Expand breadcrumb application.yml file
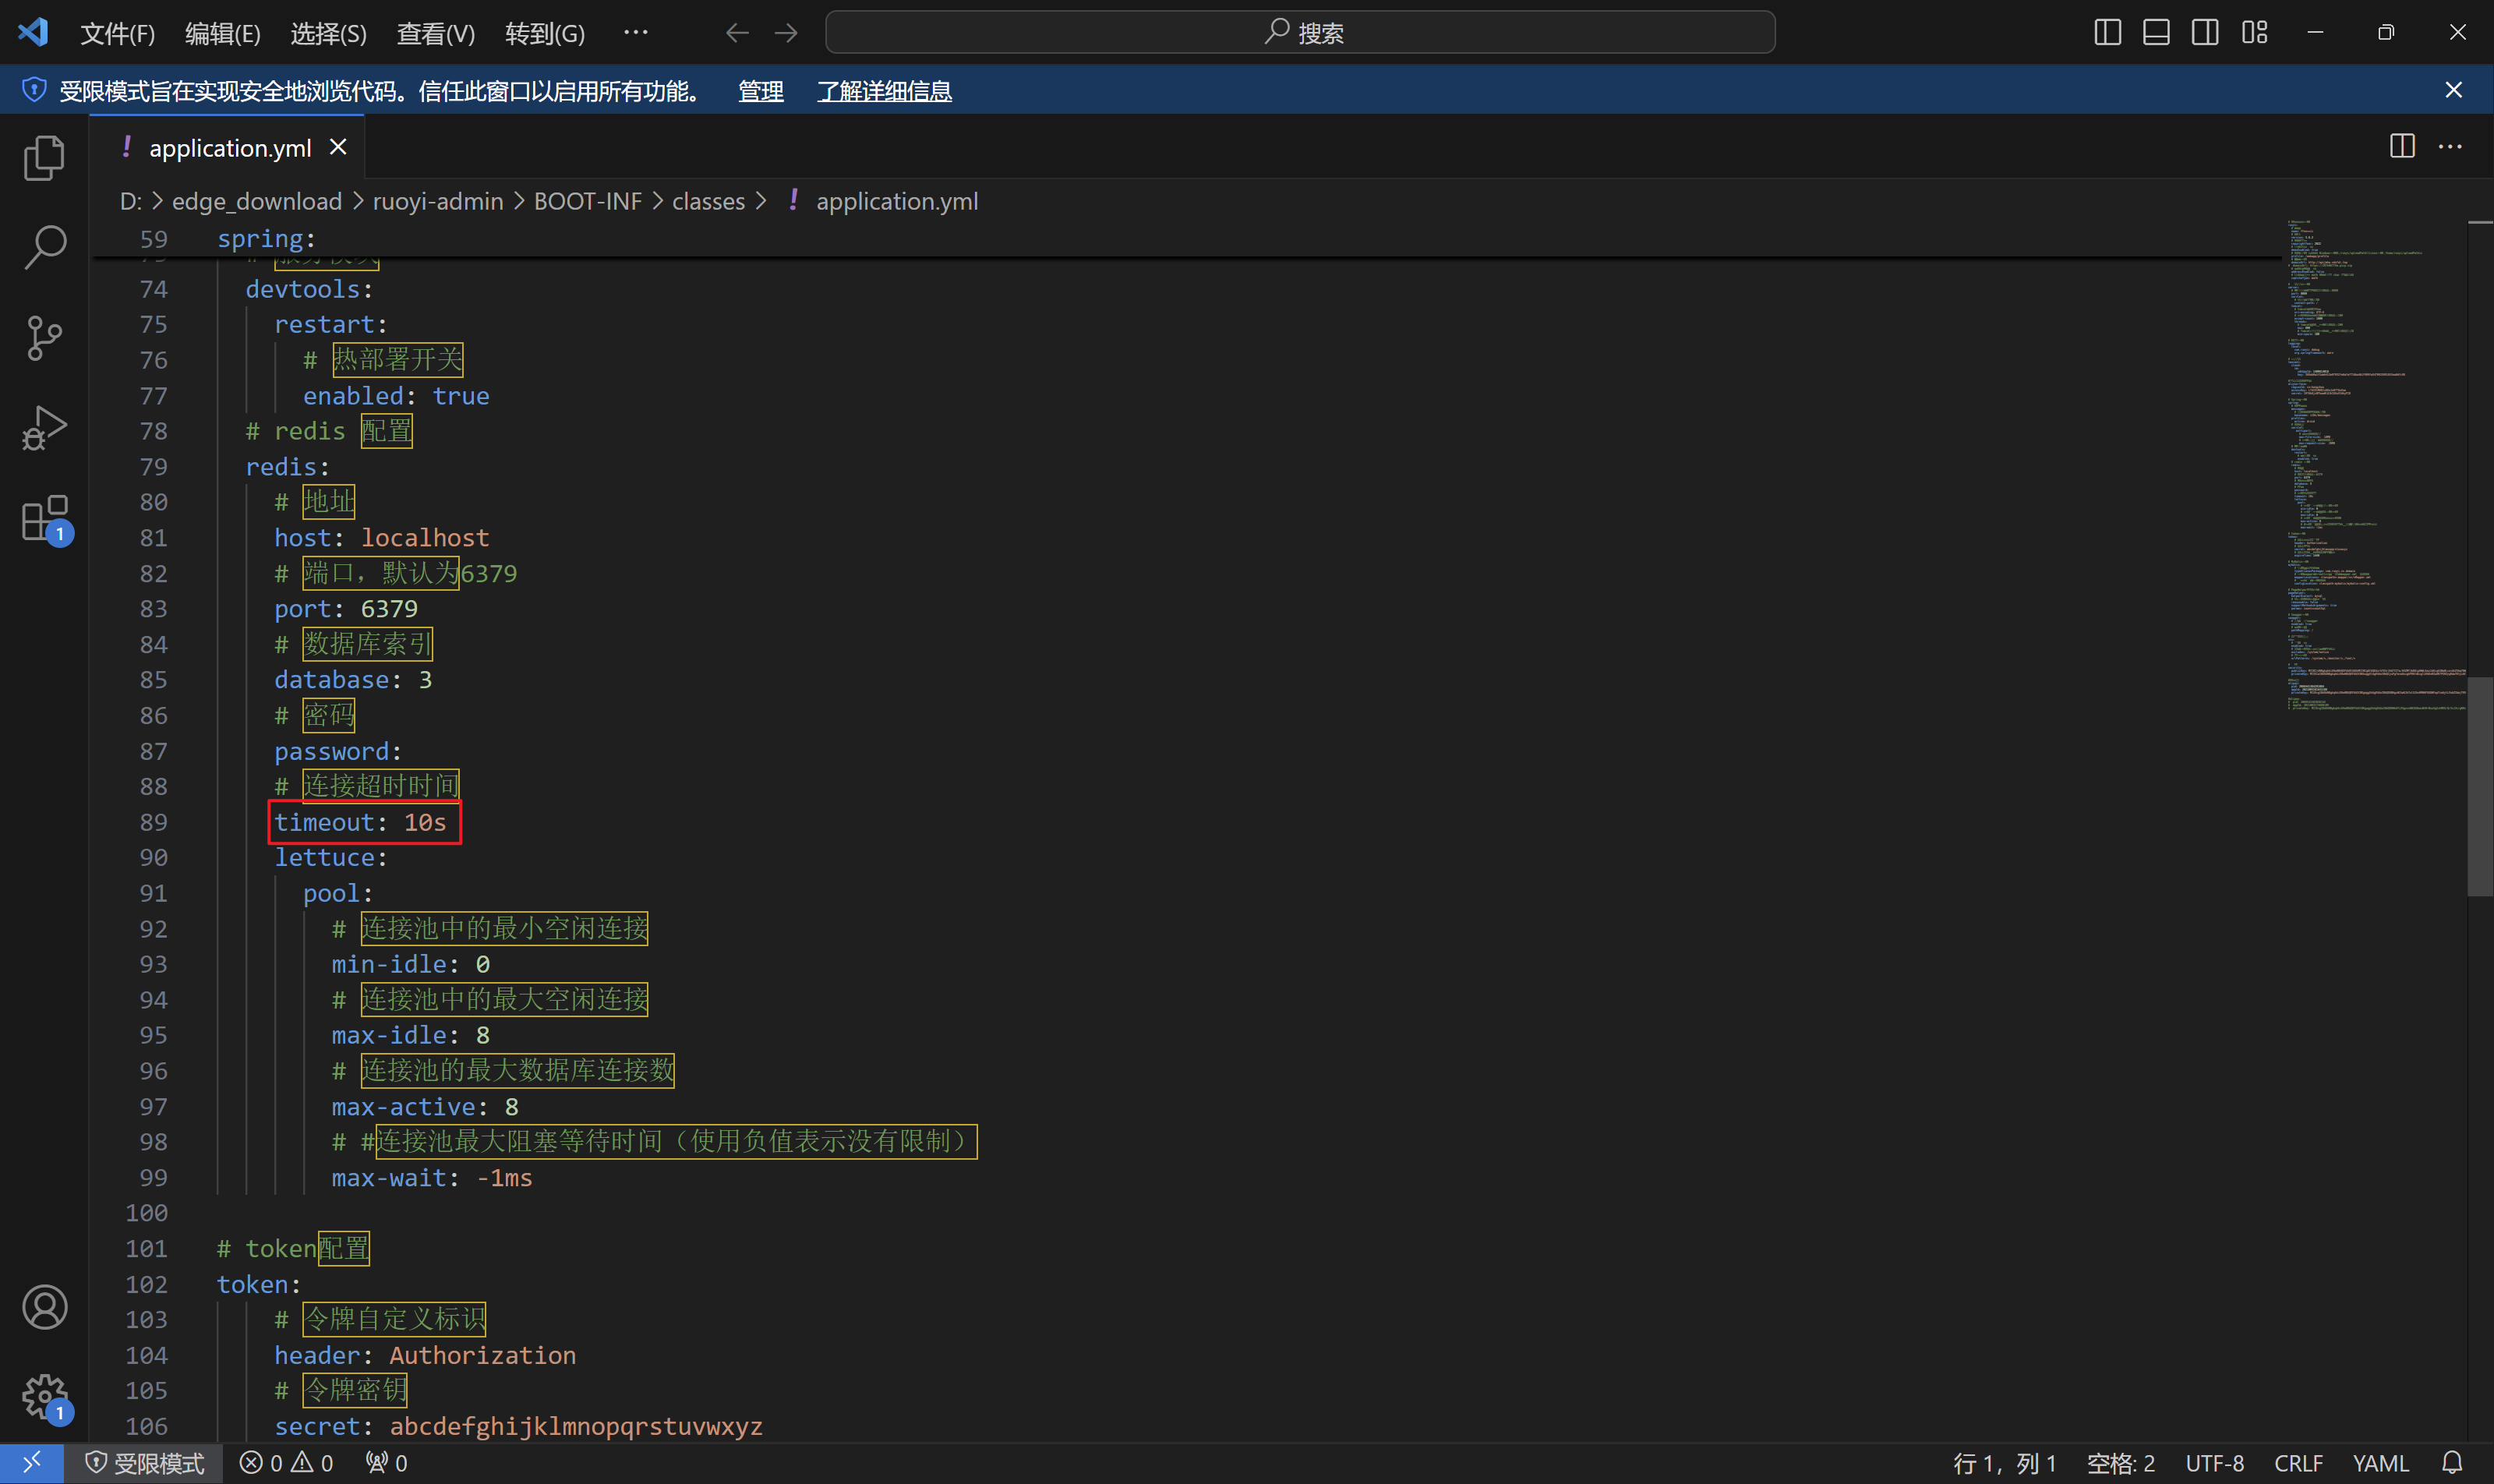The height and width of the screenshot is (1484, 2494). coord(897,201)
